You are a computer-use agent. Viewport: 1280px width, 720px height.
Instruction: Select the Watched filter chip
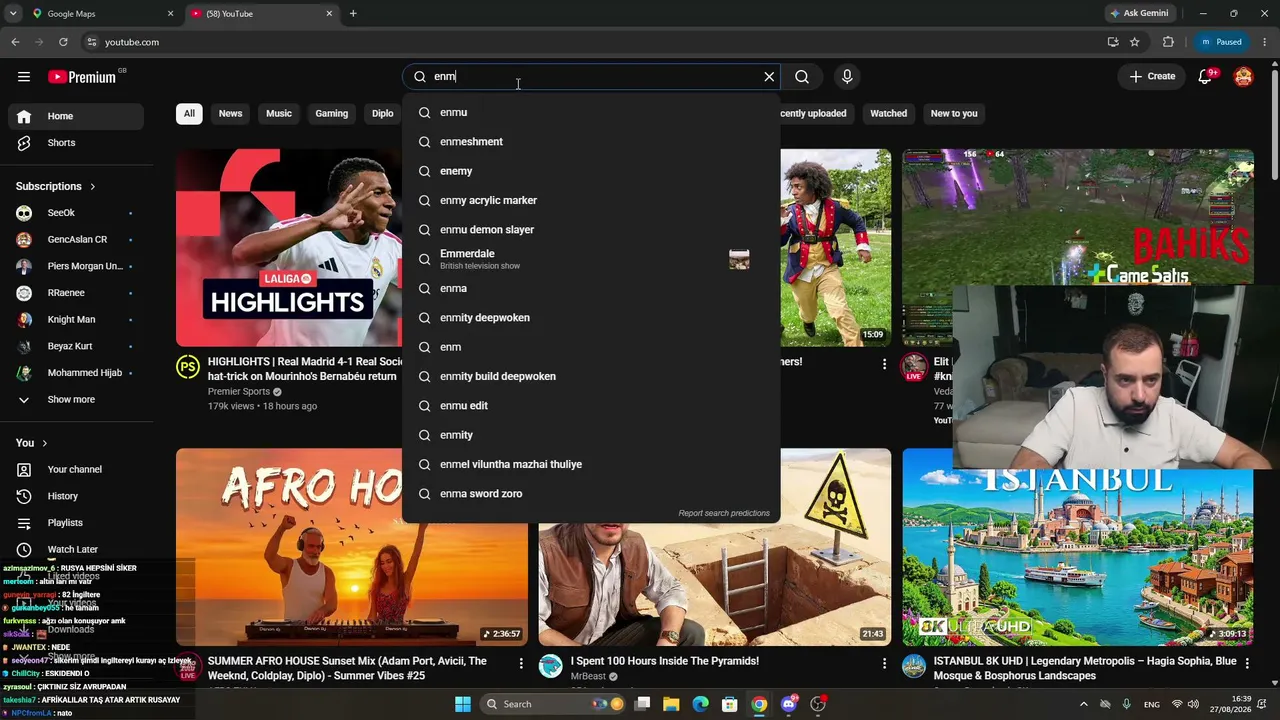tap(888, 114)
